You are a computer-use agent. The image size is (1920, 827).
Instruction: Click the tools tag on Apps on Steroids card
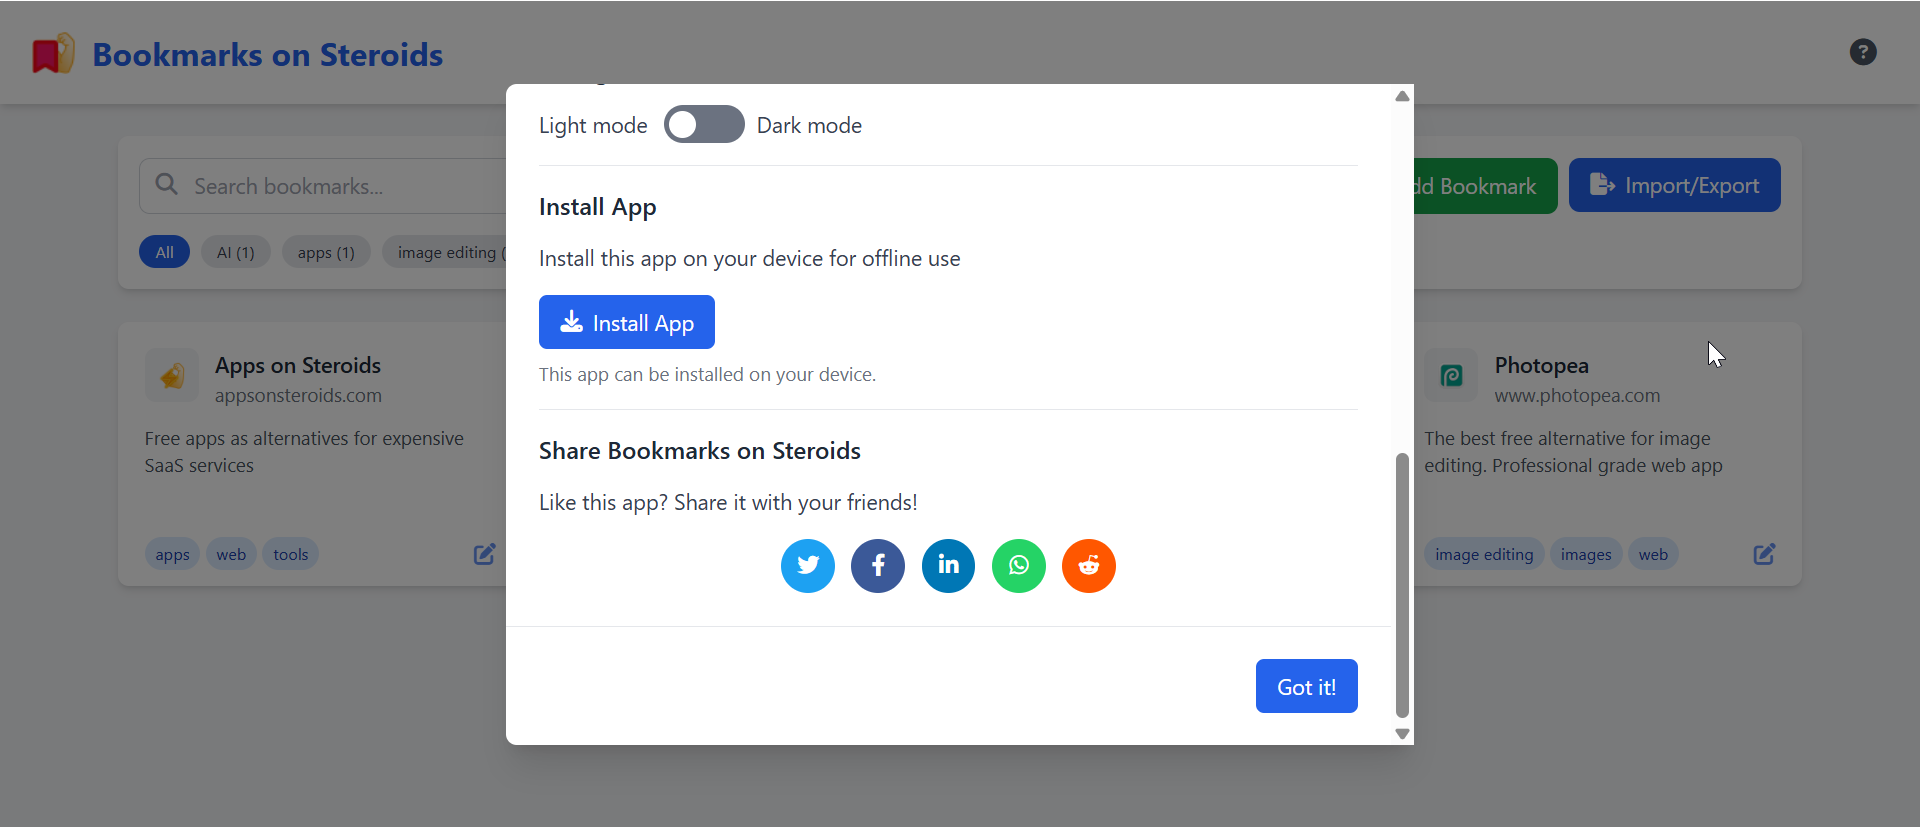coord(291,554)
